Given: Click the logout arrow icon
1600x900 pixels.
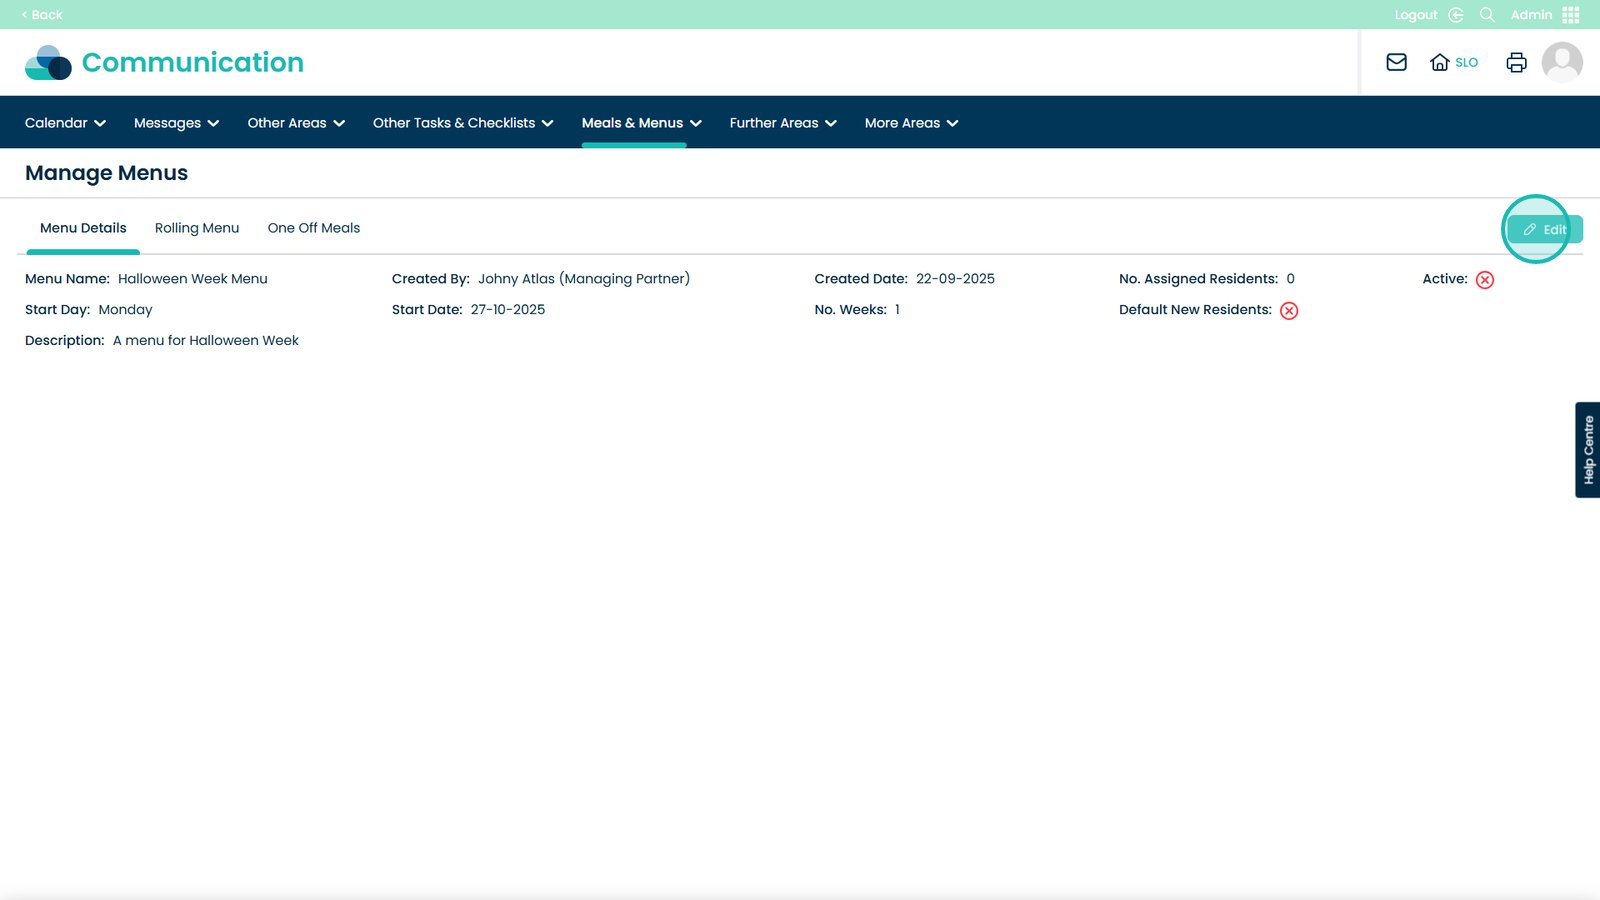Looking at the screenshot, I should pos(1456,15).
